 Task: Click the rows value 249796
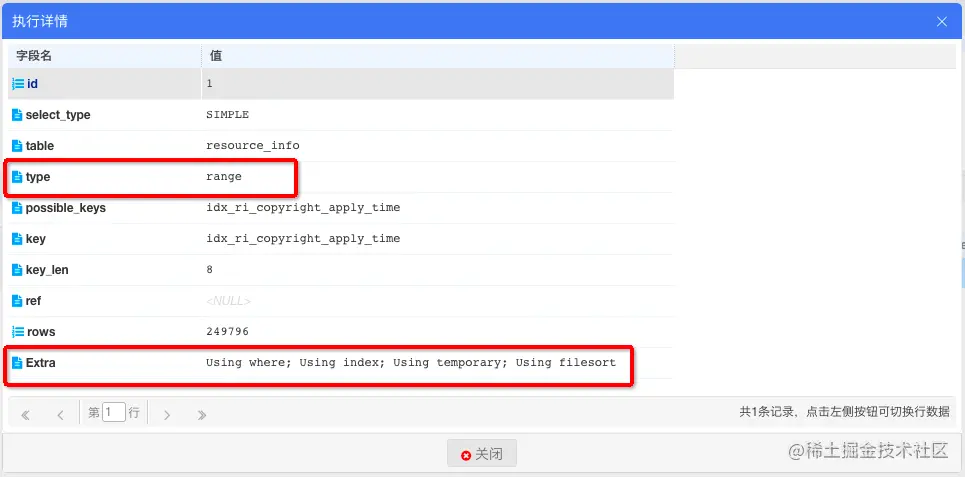(227, 332)
